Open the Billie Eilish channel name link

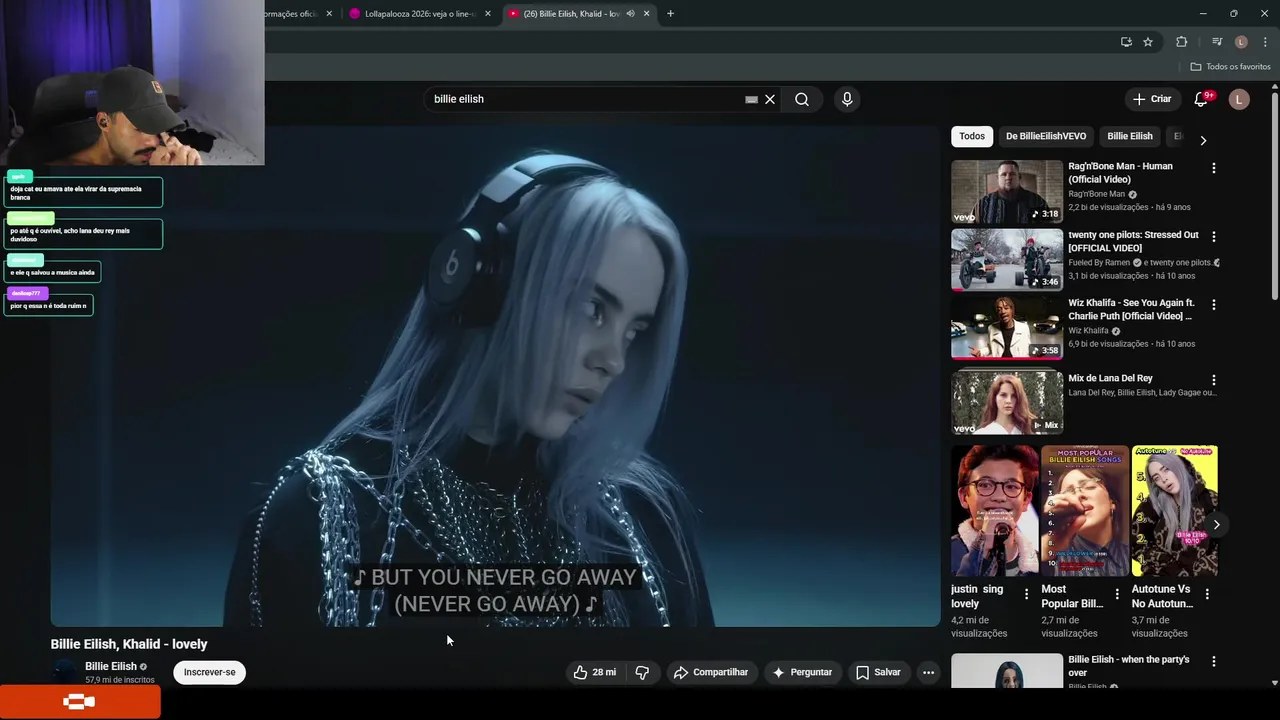(x=111, y=666)
